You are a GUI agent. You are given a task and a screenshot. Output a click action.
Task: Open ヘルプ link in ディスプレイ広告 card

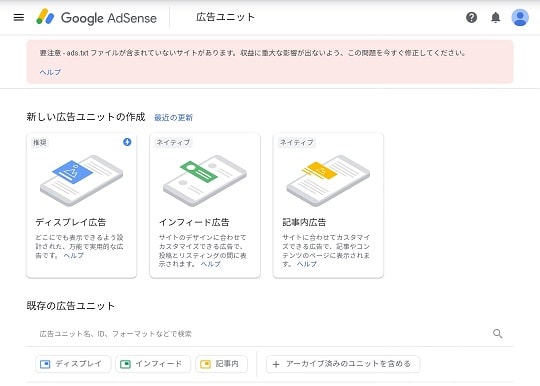[74, 255]
